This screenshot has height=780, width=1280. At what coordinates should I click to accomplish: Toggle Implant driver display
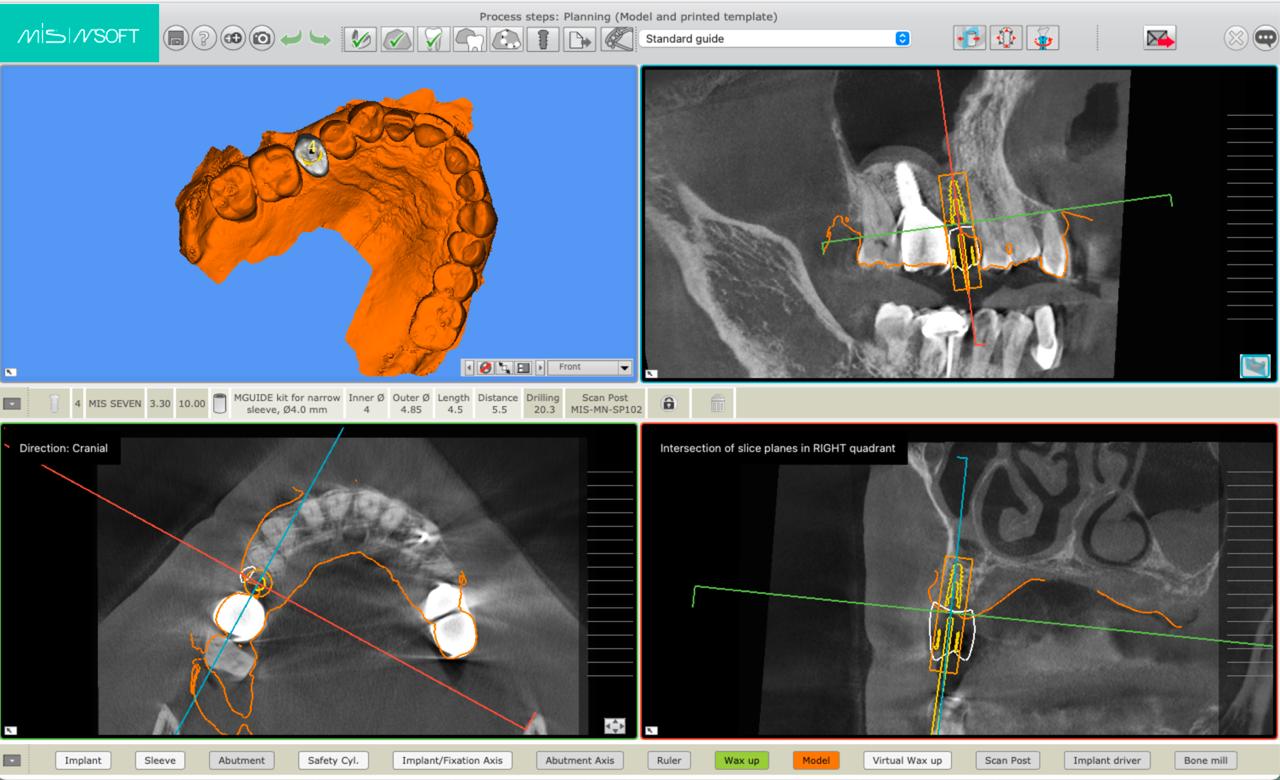1106,761
